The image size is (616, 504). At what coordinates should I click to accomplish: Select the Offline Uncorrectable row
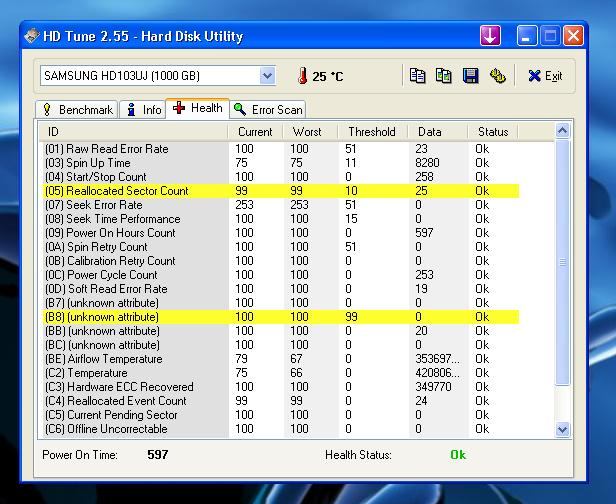281,429
